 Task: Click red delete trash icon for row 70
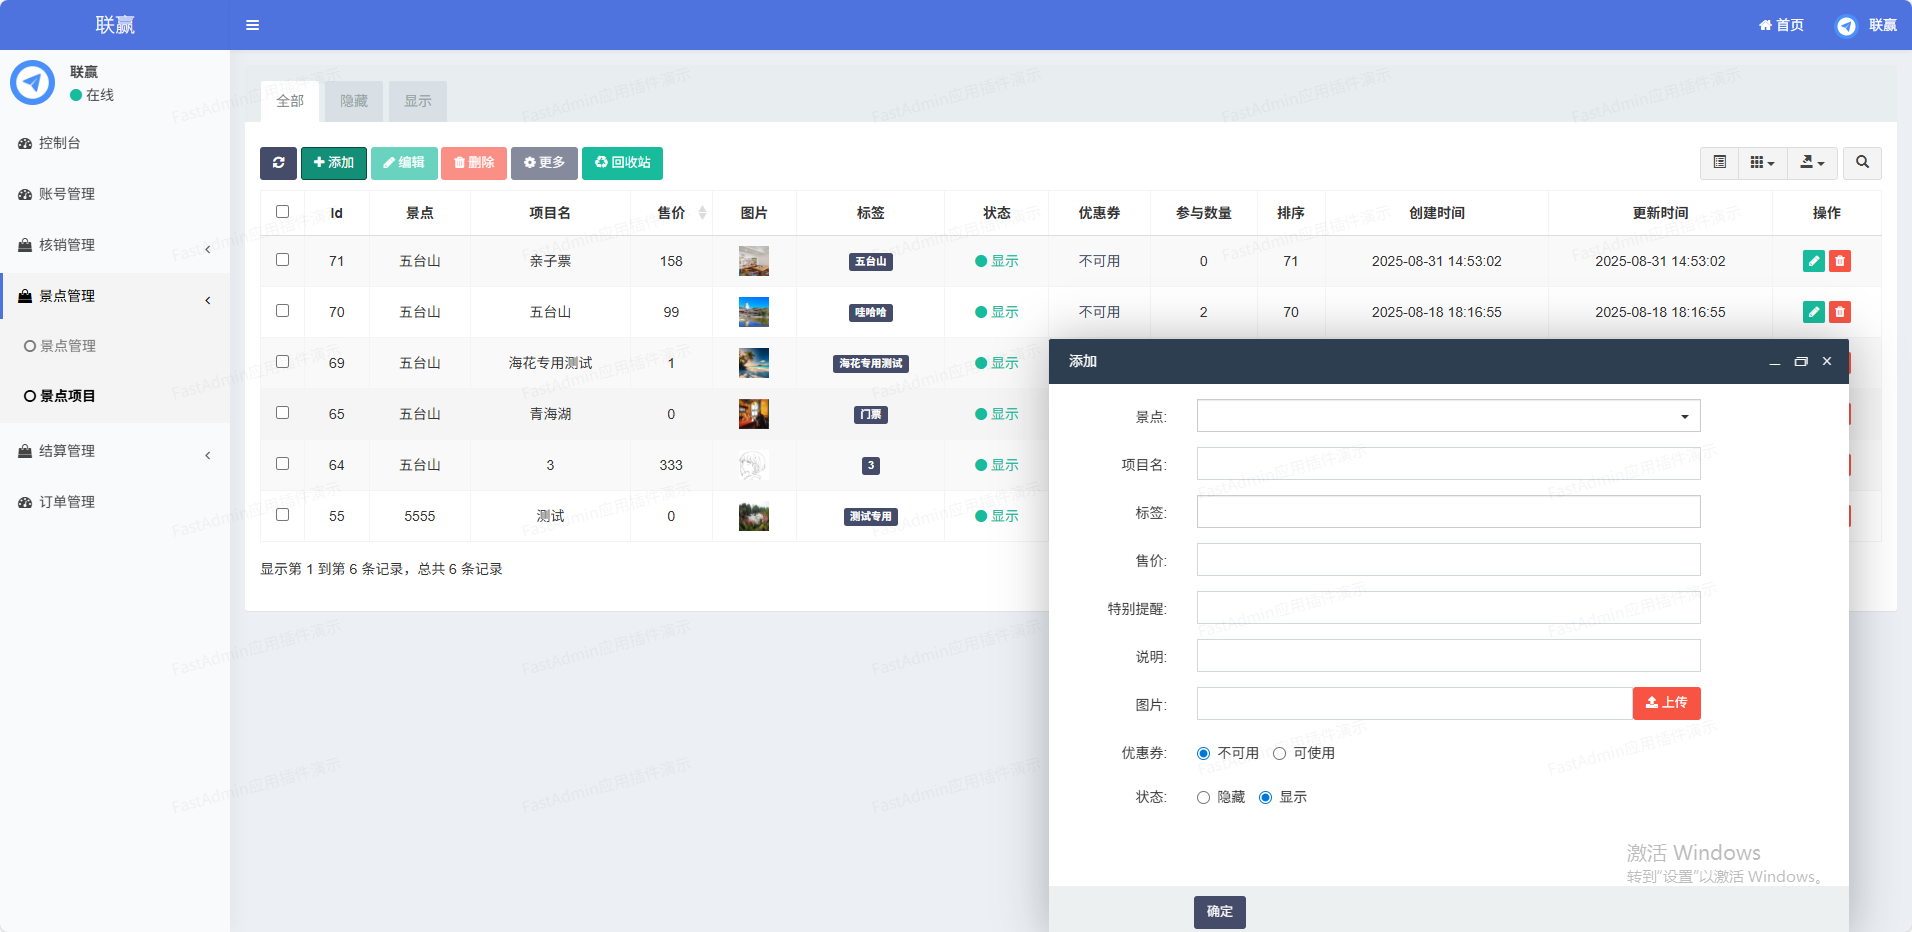pos(1839,312)
